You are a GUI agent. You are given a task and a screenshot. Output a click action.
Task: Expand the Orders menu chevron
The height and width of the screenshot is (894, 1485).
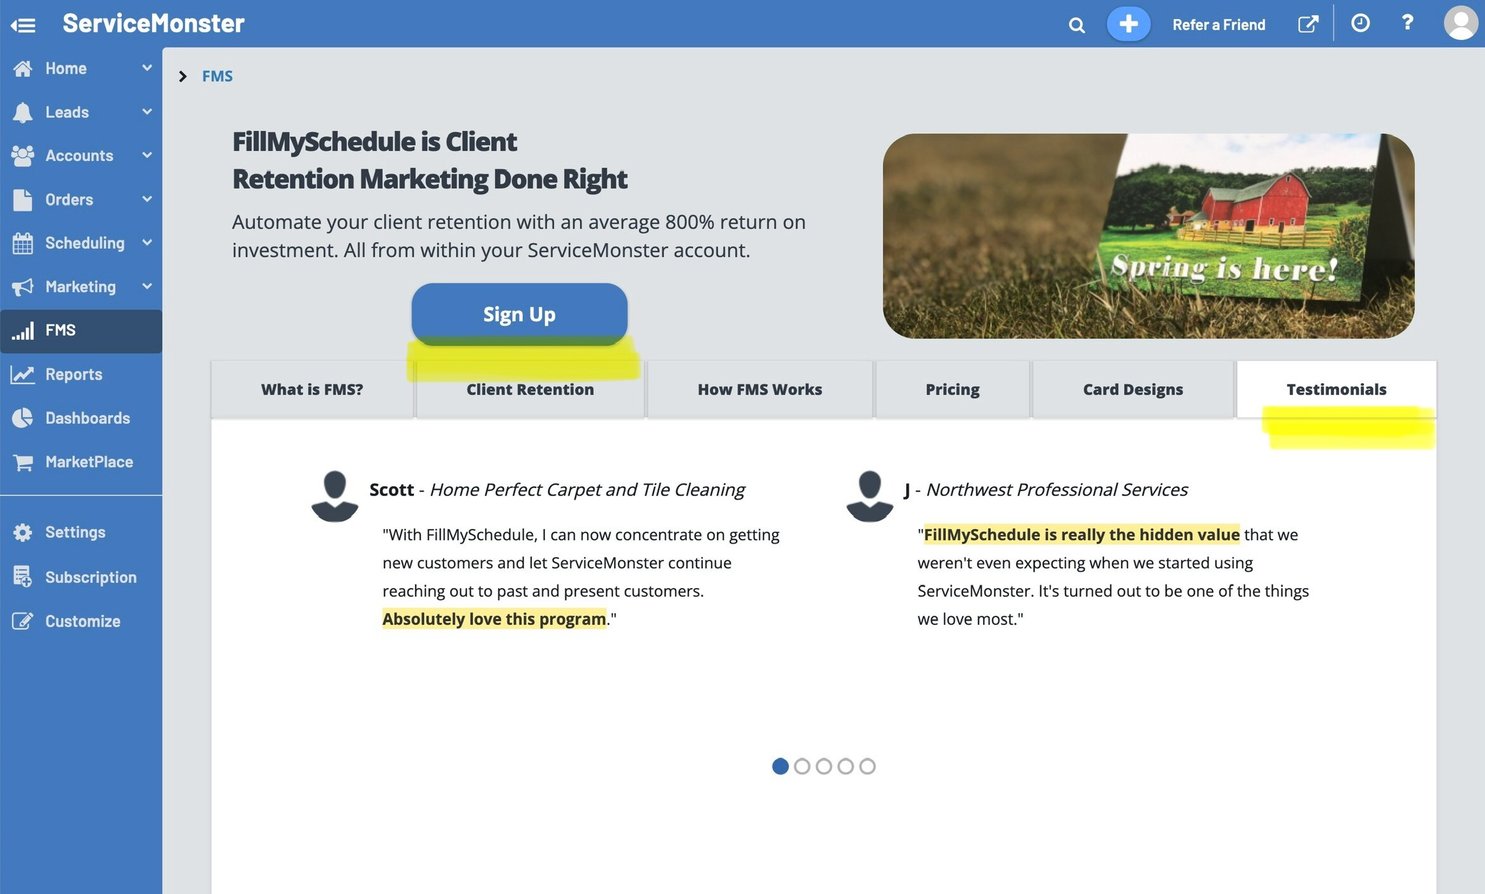point(147,199)
